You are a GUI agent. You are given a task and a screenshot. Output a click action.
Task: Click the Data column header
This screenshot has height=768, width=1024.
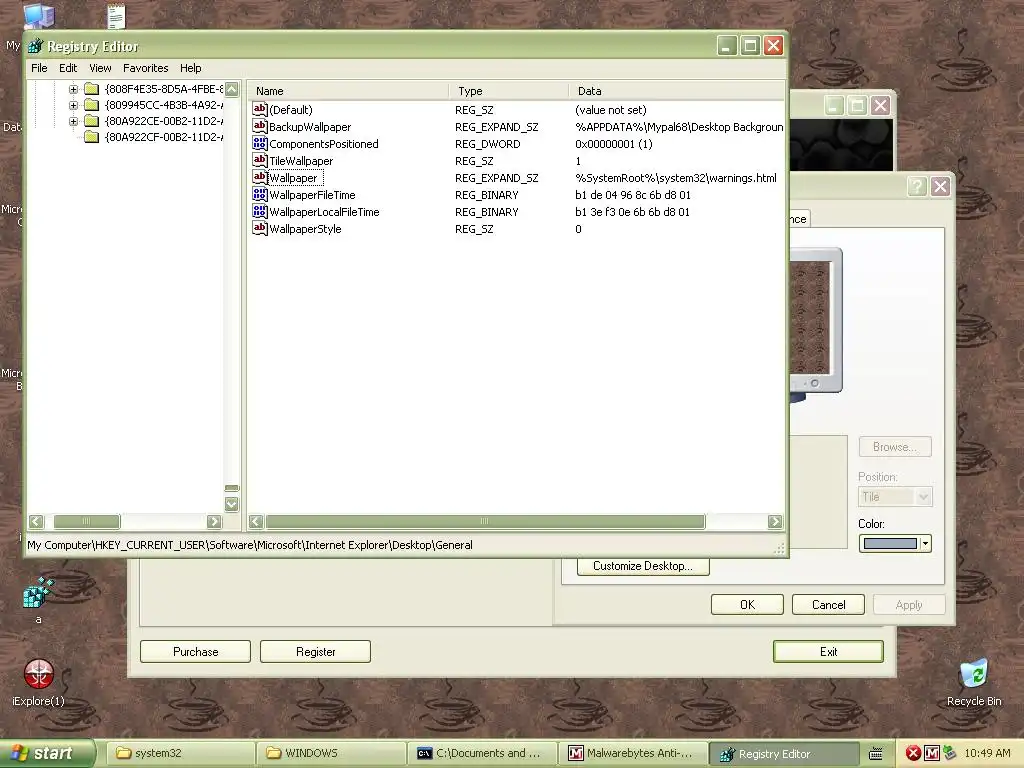coord(677,91)
